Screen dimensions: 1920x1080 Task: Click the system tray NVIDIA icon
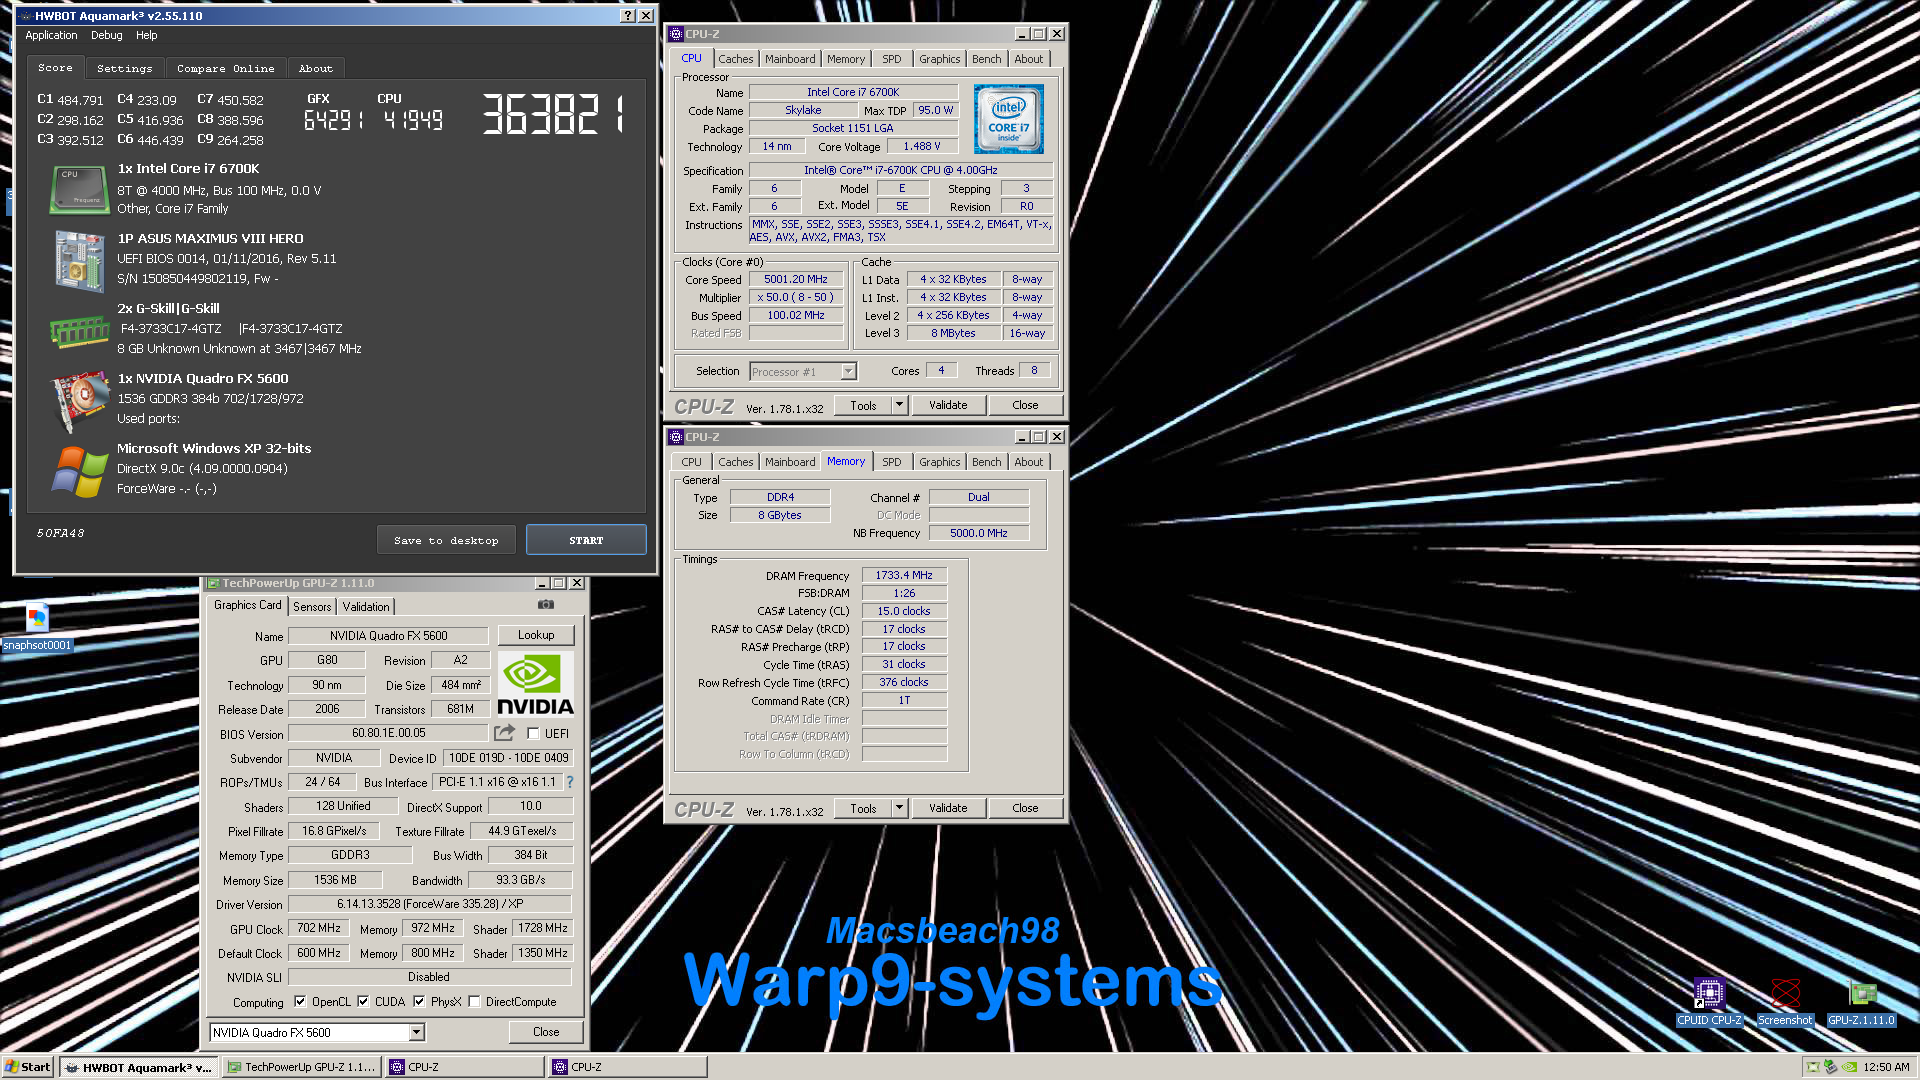(x=1850, y=1067)
